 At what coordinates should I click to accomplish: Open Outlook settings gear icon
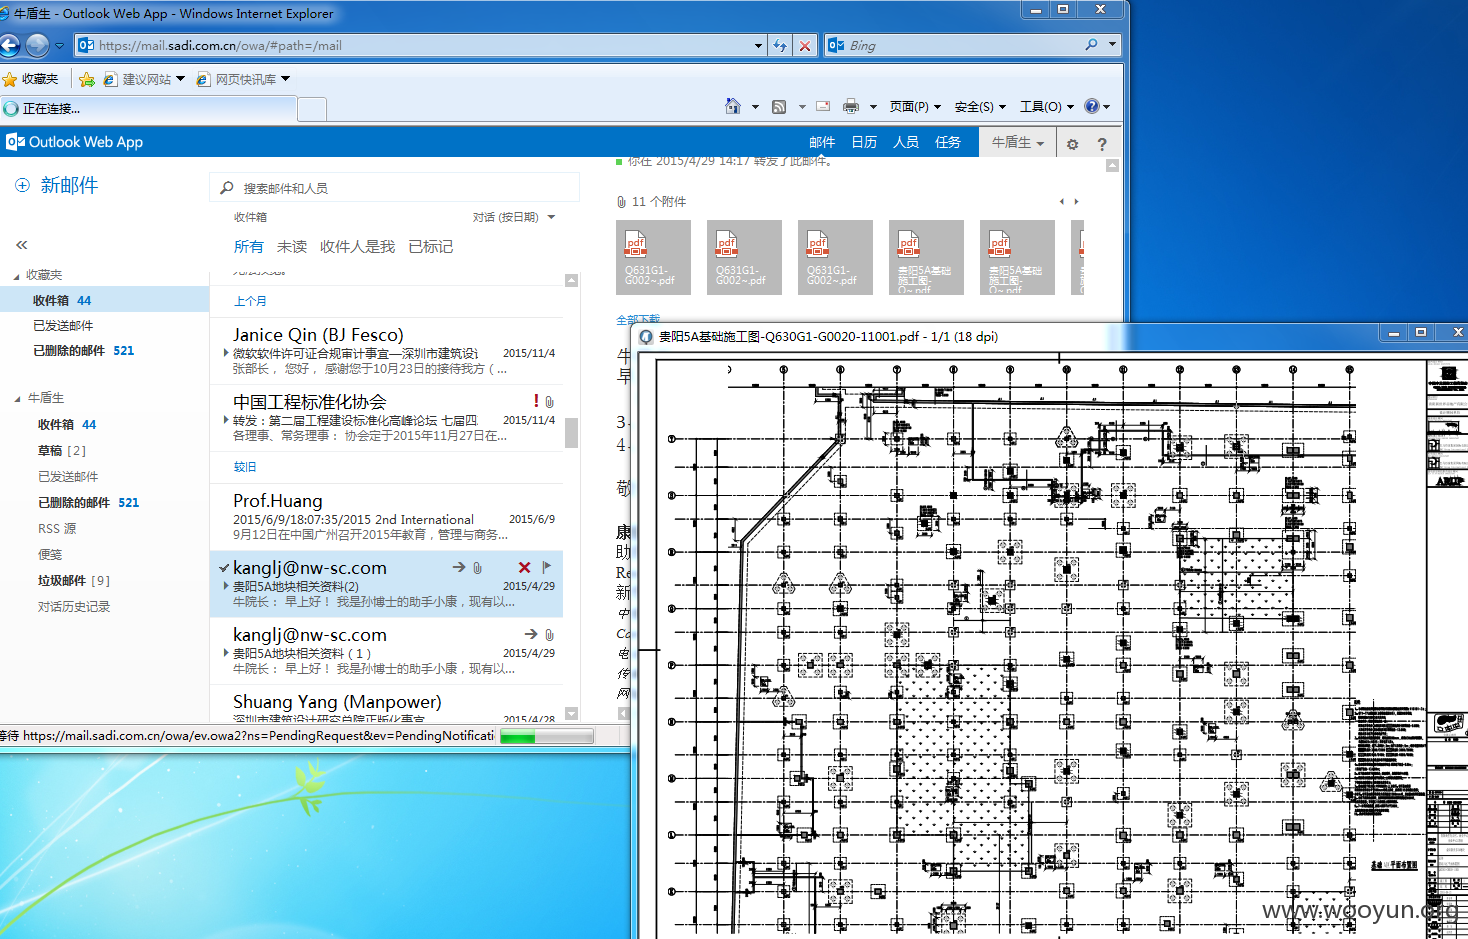tap(1072, 144)
